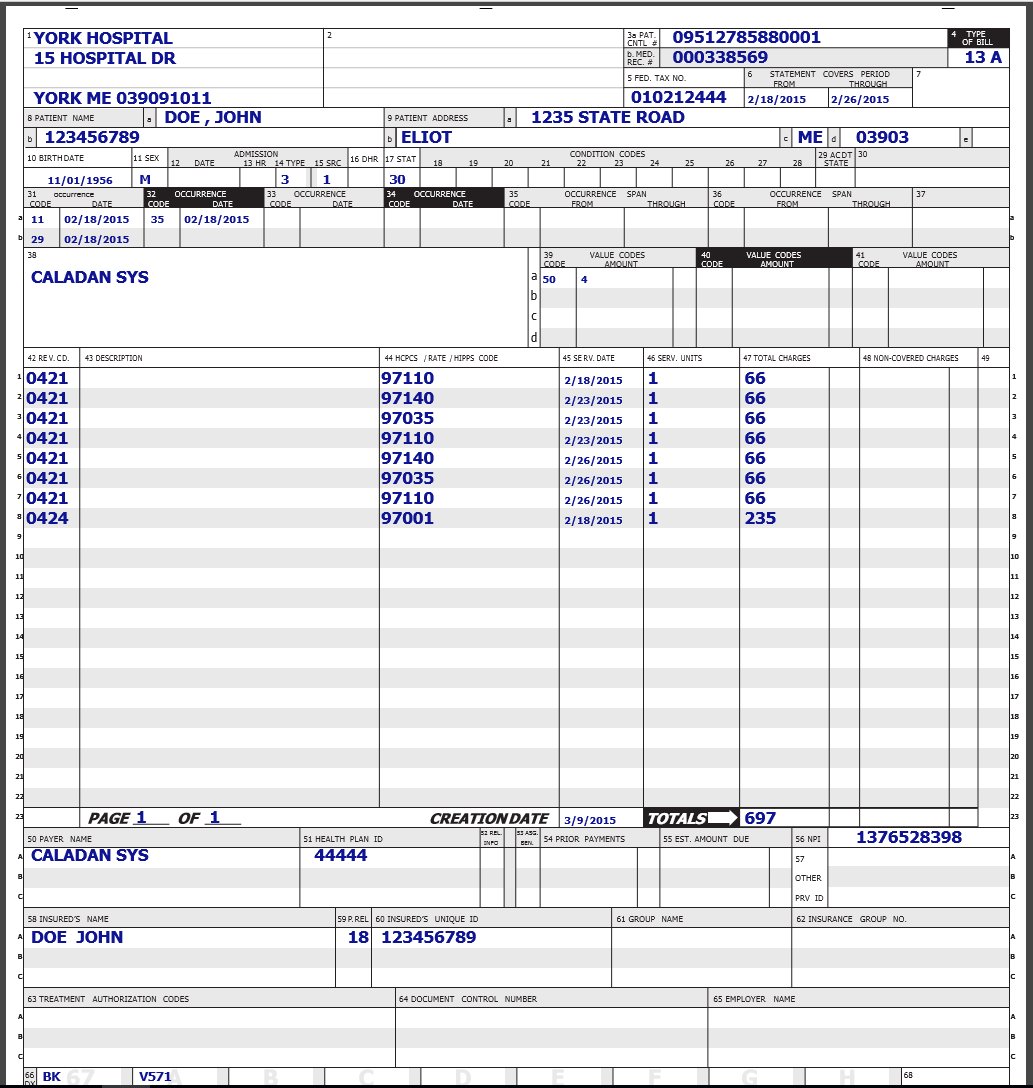Viewport: 1033px width, 1088px height.
Task: Select patient relationship code 18
Action: click(x=358, y=937)
